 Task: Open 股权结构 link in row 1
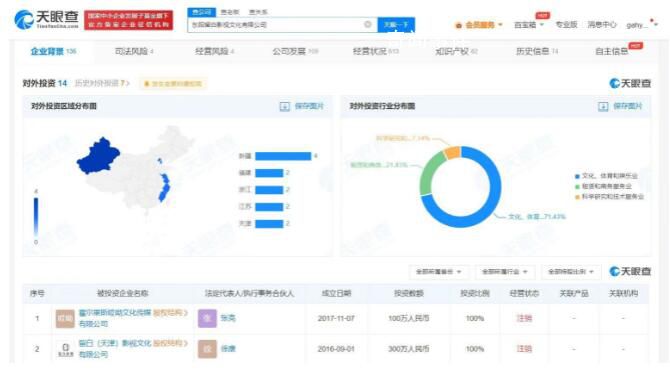point(170,313)
